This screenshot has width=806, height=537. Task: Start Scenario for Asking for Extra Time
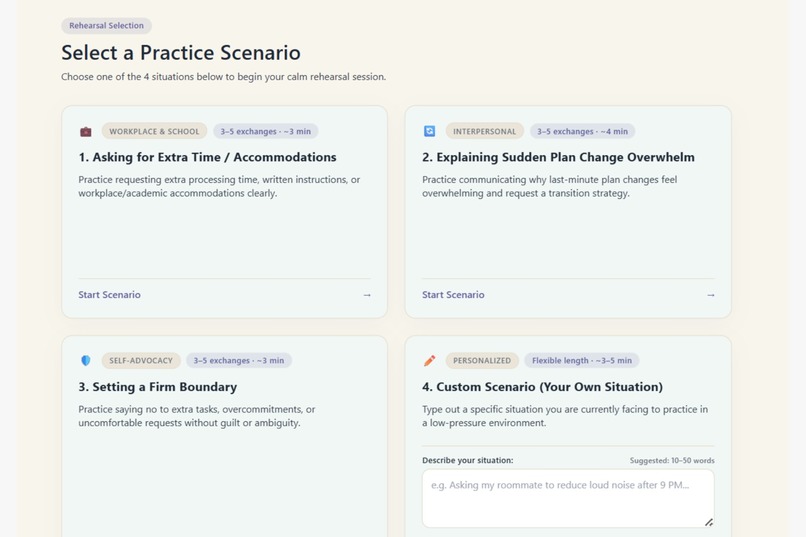[x=109, y=295]
